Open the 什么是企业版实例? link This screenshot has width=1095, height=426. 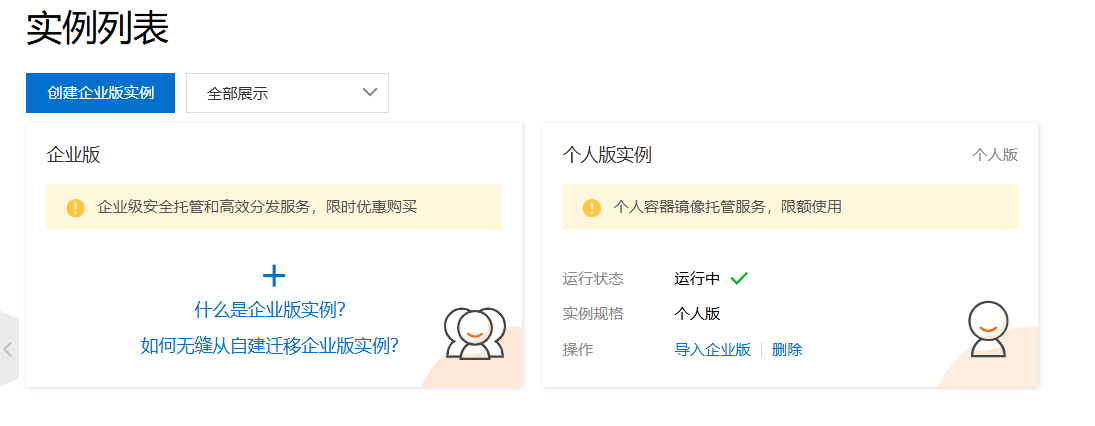point(270,310)
